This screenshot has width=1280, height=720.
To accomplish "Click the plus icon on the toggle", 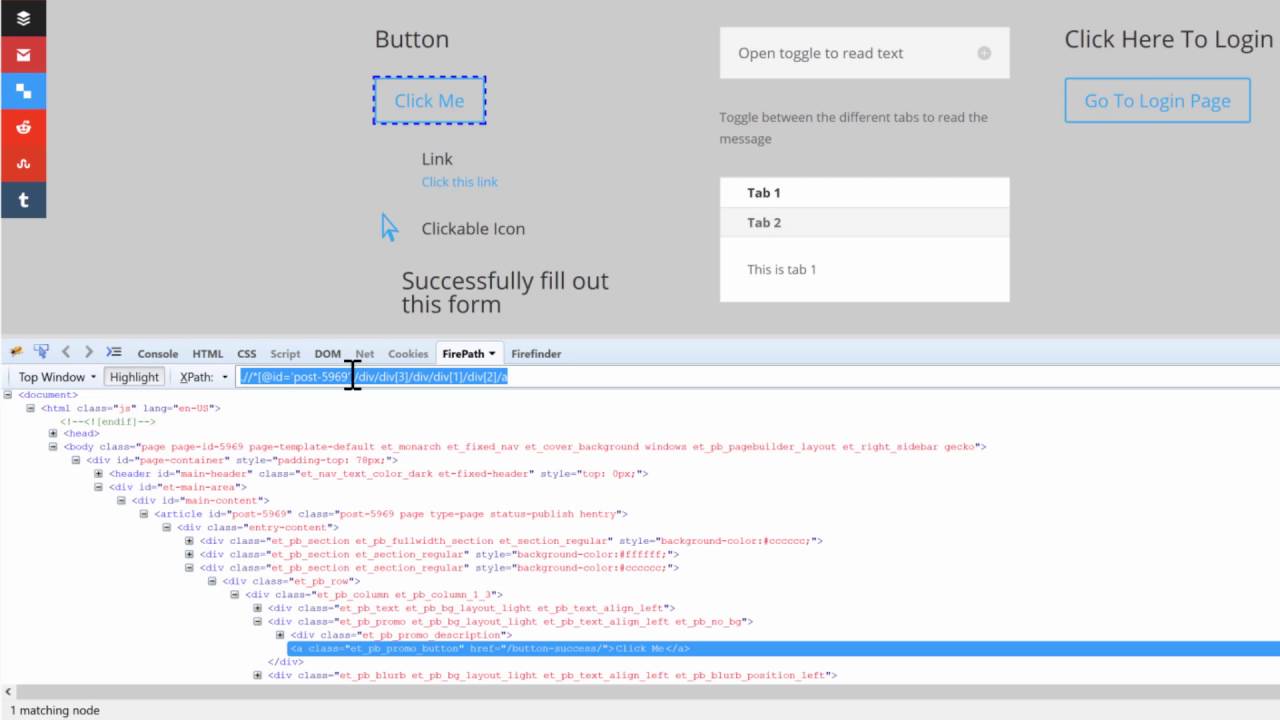I will pyautogui.click(x=984, y=53).
